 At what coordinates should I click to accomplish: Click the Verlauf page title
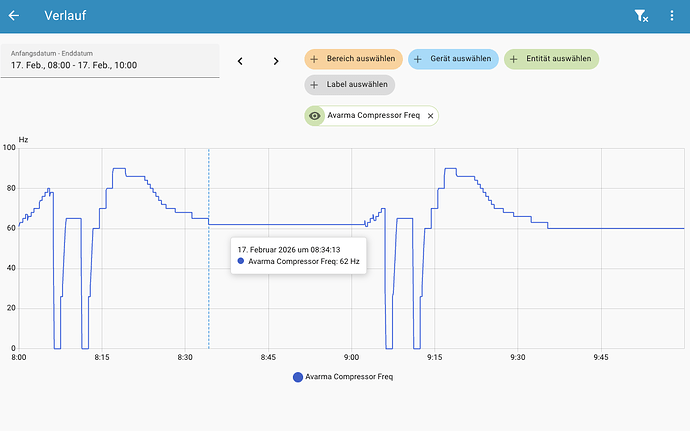(65, 16)
